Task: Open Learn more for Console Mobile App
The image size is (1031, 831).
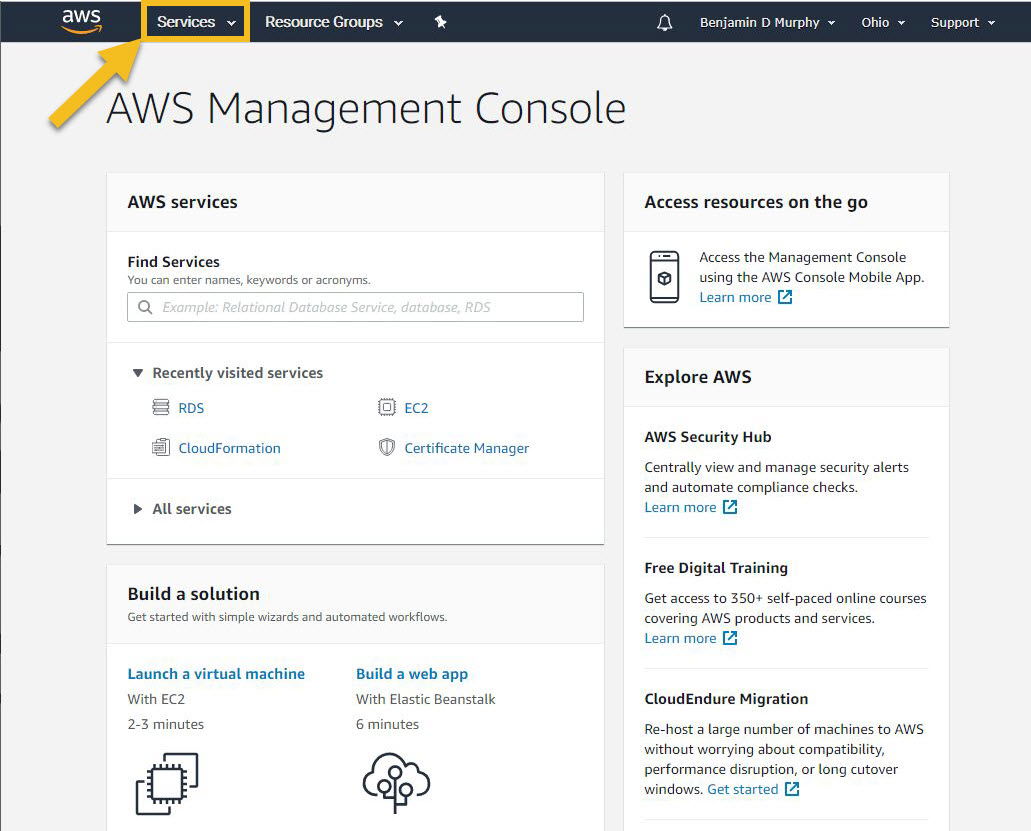Action: coord(735,297)
